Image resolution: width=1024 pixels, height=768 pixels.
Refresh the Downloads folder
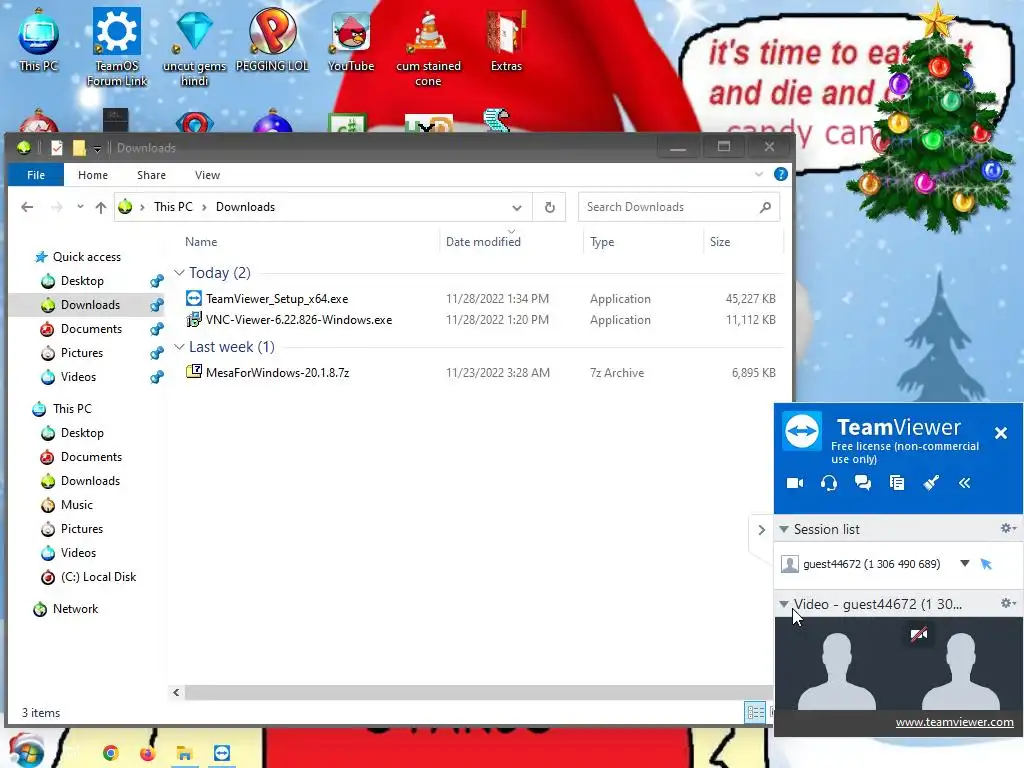point(549,207)
